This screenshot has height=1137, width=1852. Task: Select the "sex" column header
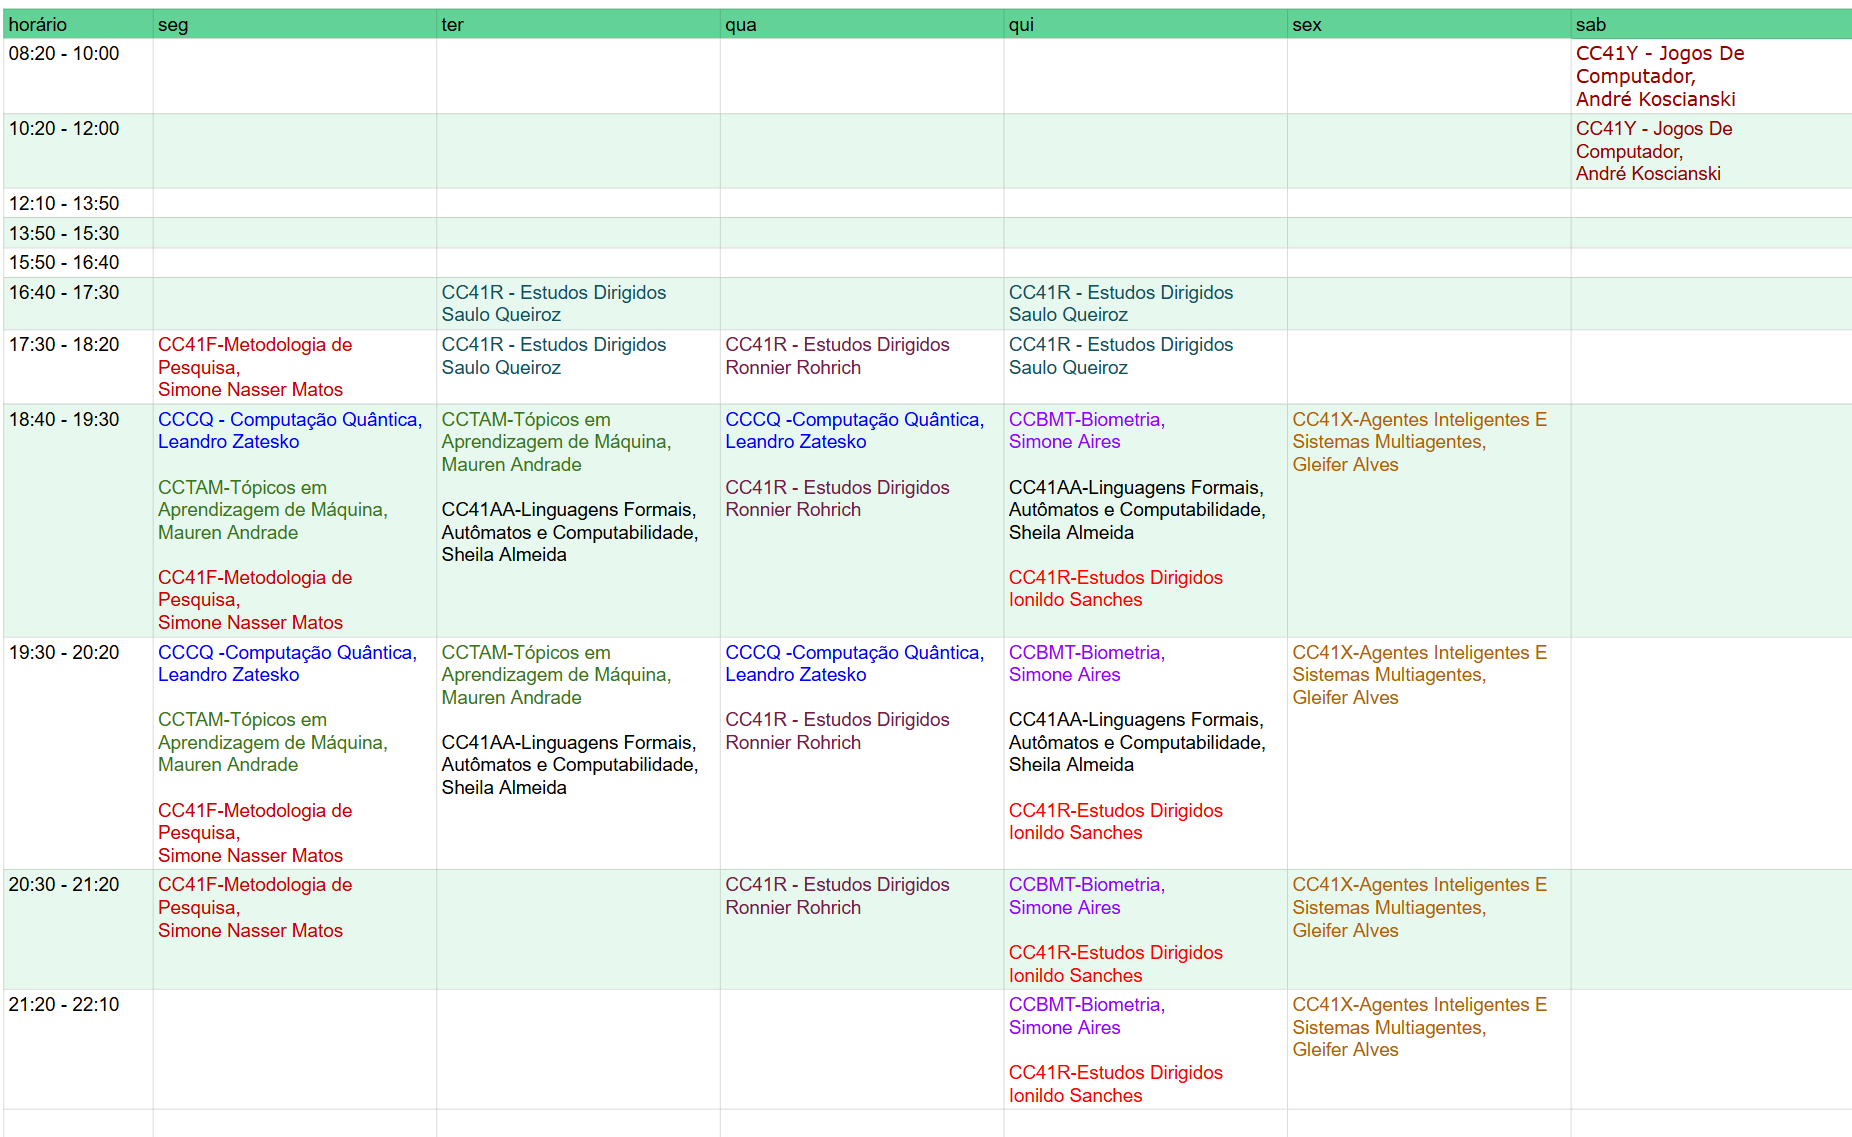point(1306,25)
